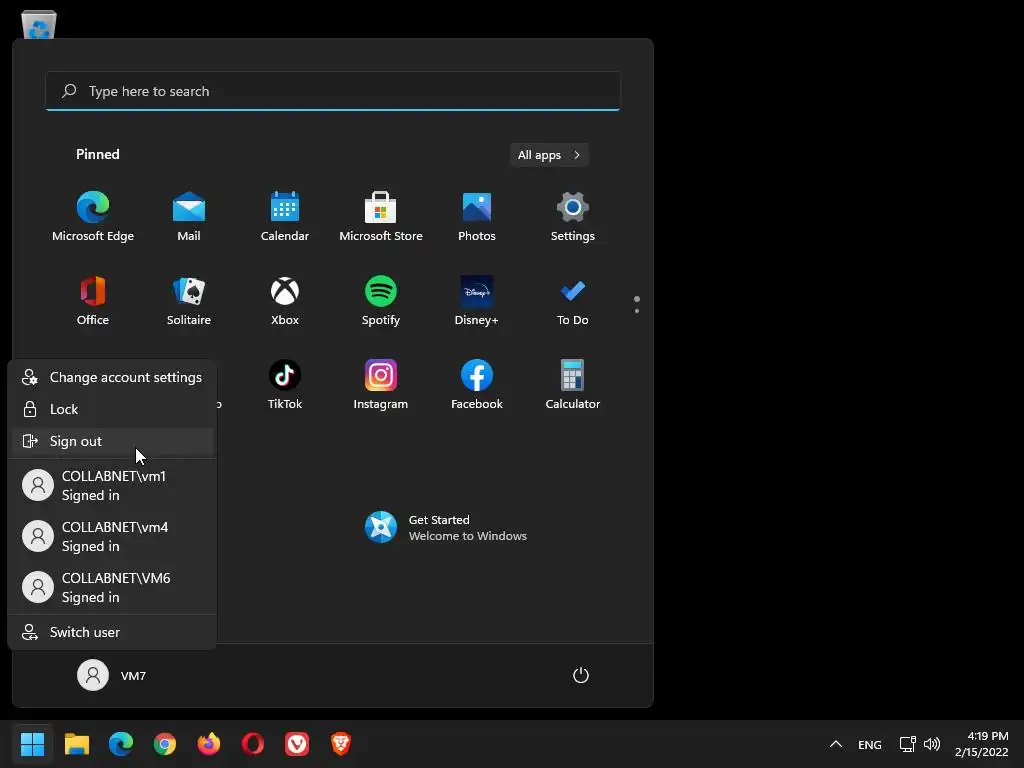Open Spotify
This screenshot has height=768, width=1024.
[381, 300]
